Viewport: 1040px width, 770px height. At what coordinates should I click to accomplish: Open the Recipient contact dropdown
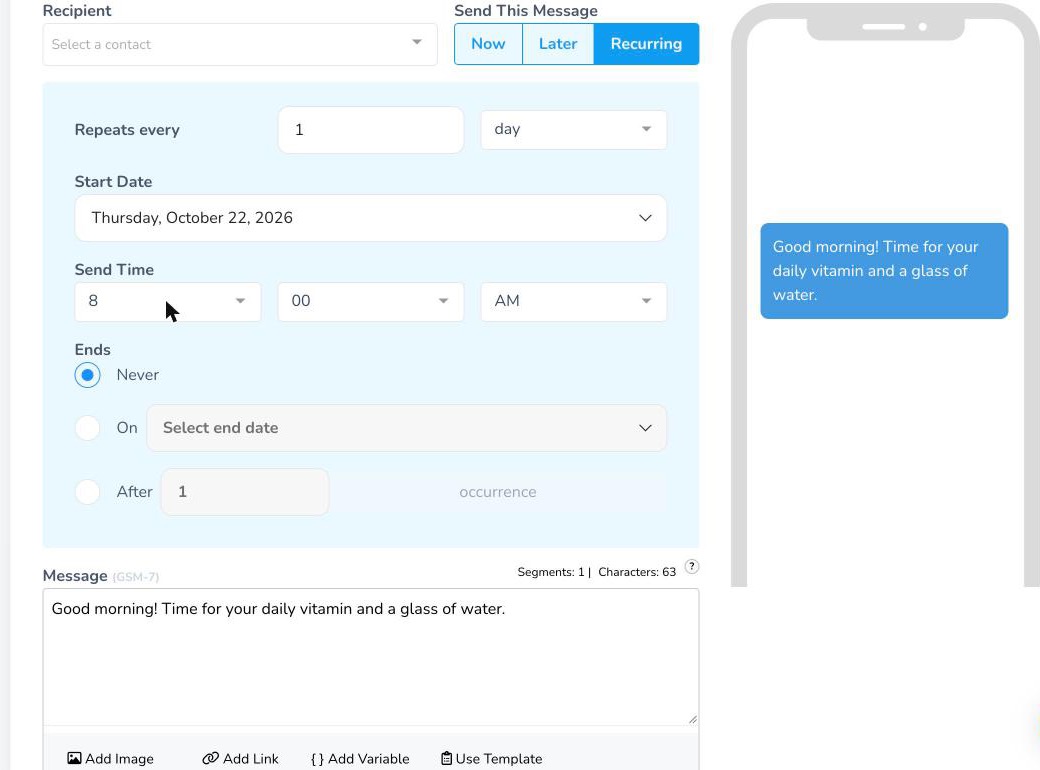[x=239, y=44]
